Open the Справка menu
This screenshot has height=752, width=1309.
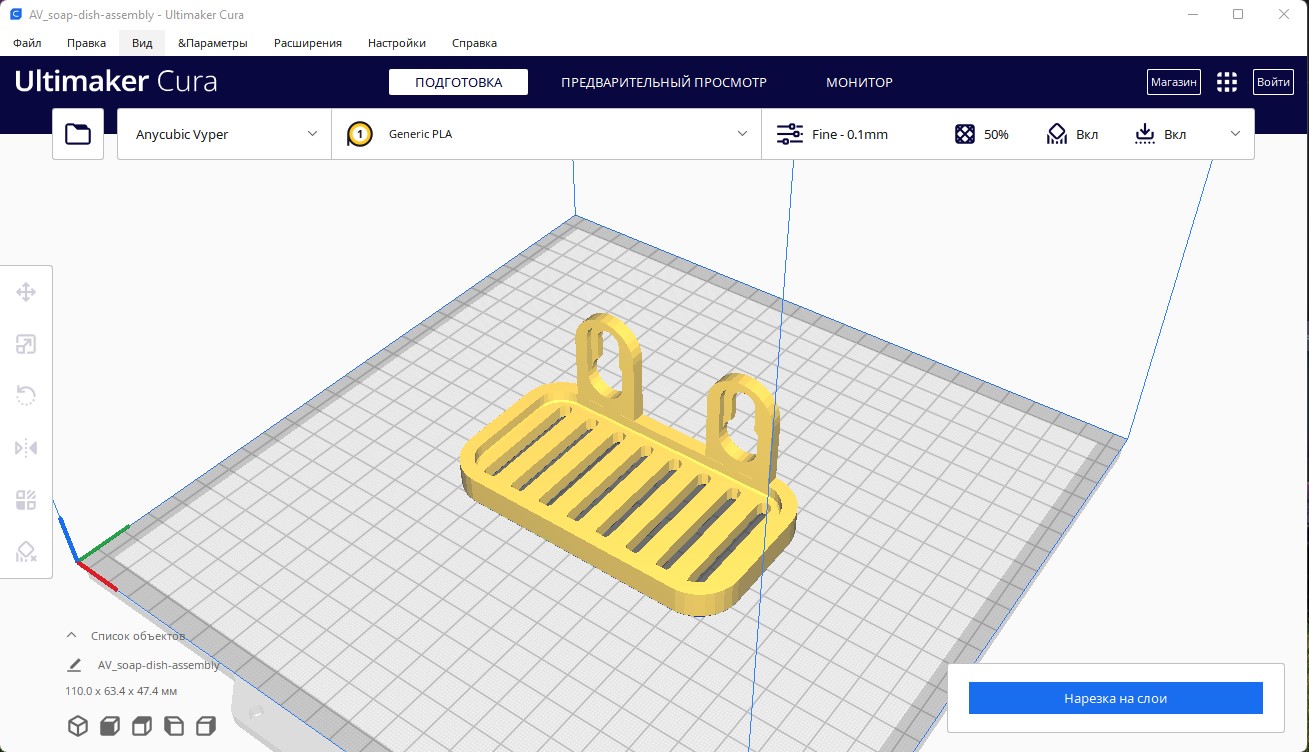pos(474,43)
